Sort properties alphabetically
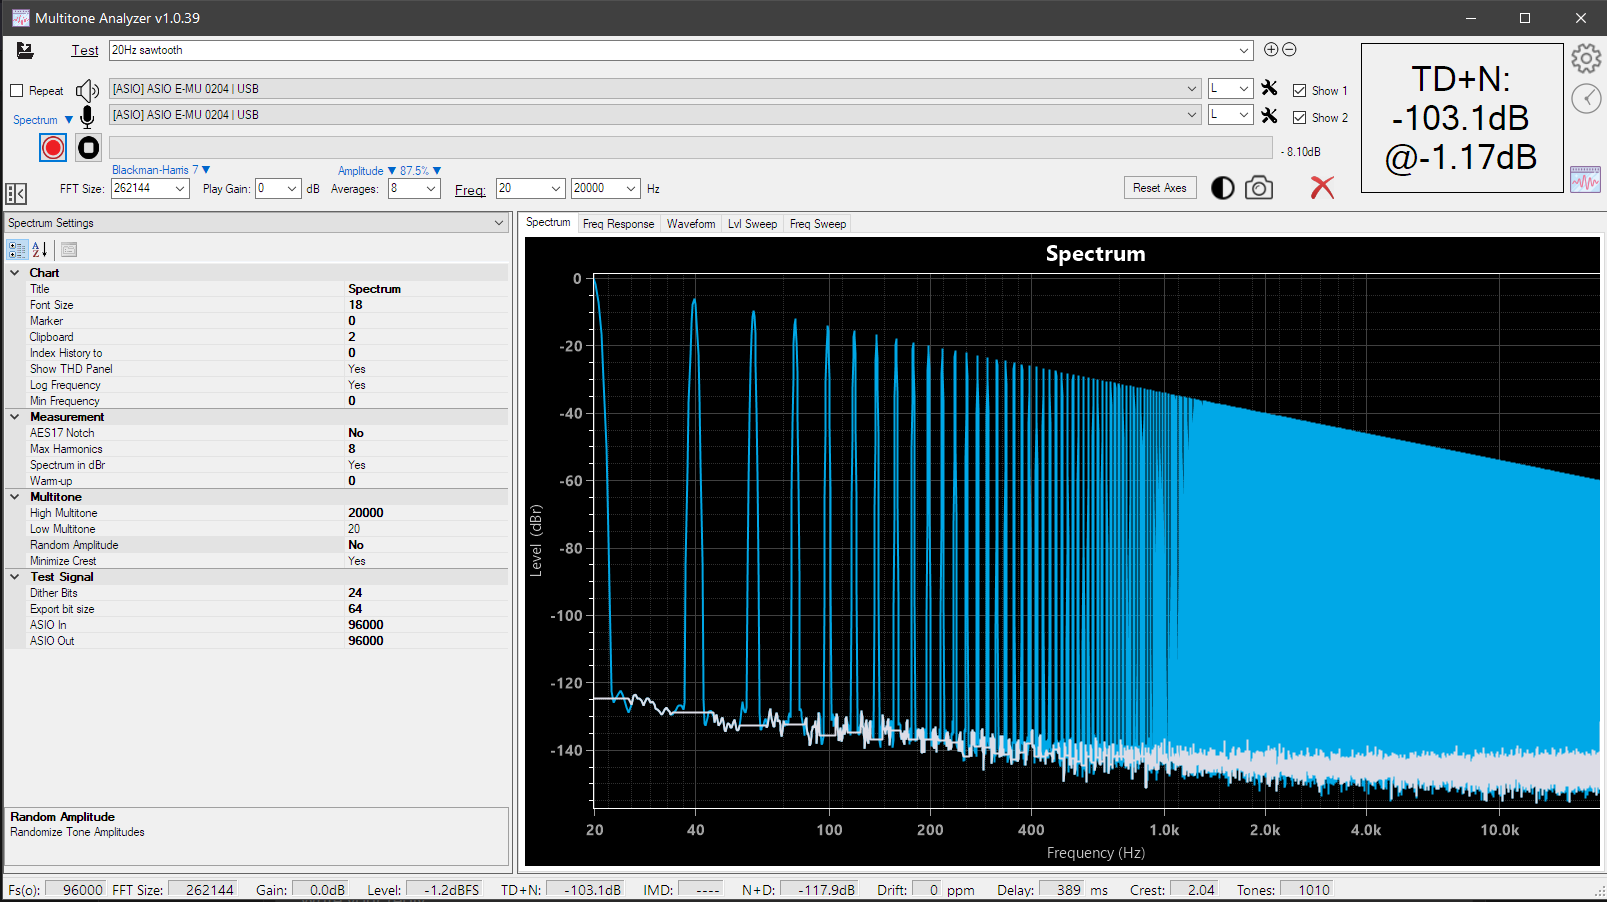This screenshot has width=1607, height=902. click(40, 250)
